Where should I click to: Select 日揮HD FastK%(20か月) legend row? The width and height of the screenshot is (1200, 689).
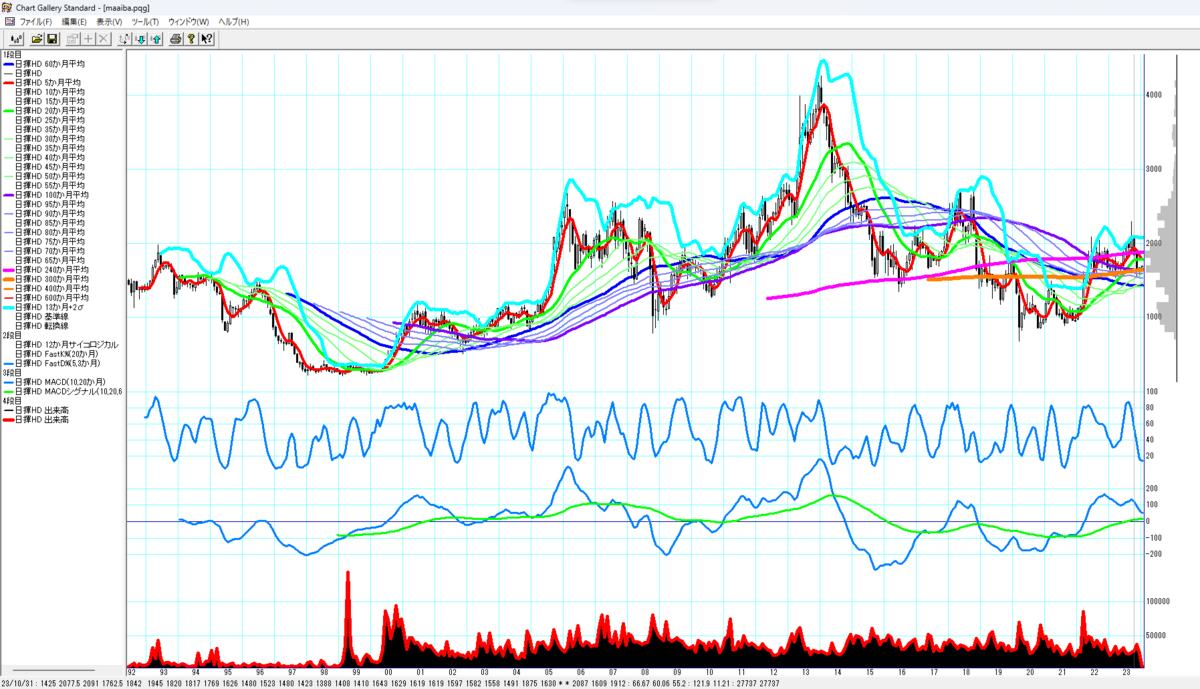55,354
